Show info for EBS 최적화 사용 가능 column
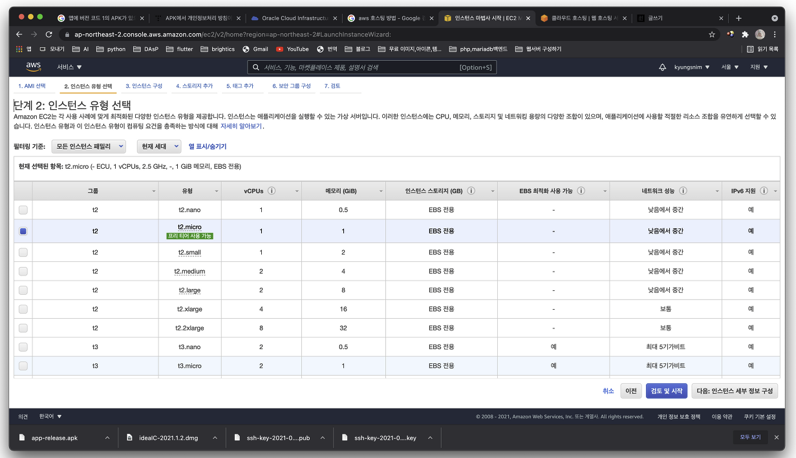Image resolution: width=796 pixels, height=458 pixels. [581, 191]
